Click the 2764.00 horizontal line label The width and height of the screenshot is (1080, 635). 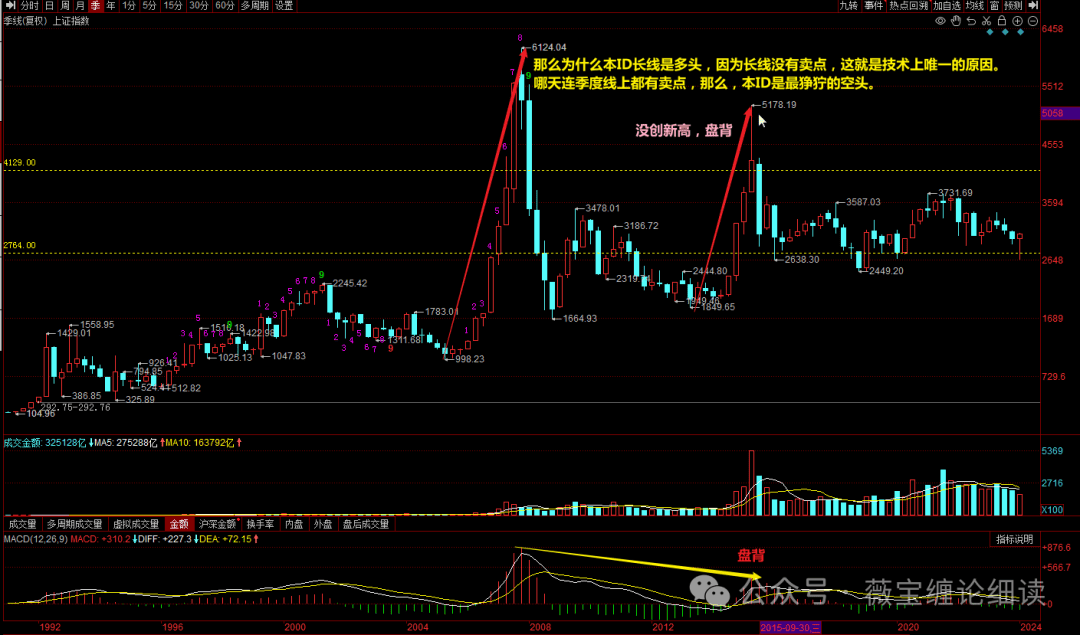[x=19, y=245]
